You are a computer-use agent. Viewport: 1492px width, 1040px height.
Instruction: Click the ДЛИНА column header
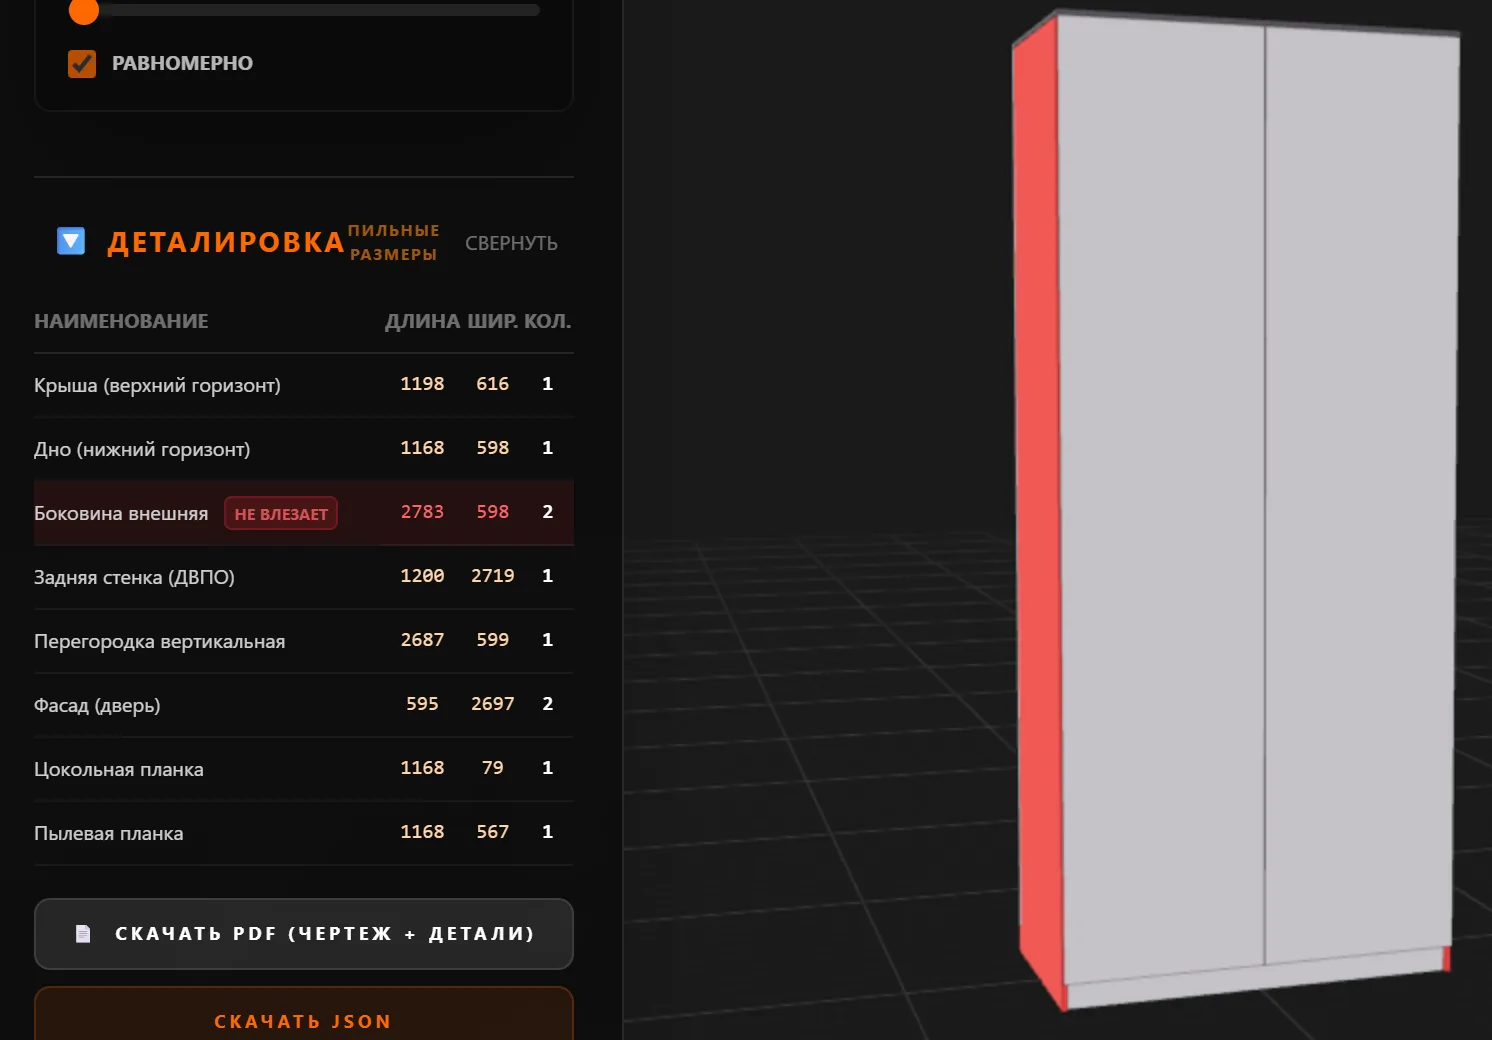[x=423, y=321]
